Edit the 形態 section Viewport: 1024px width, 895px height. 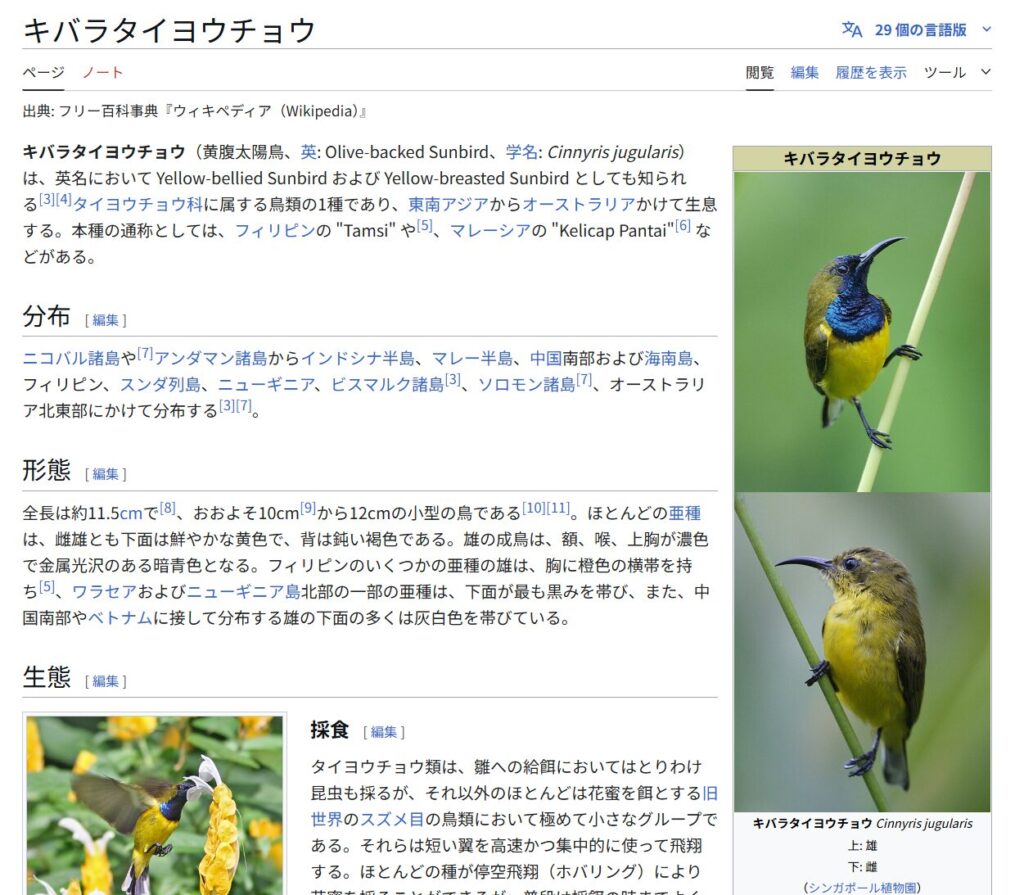[106, 474]
